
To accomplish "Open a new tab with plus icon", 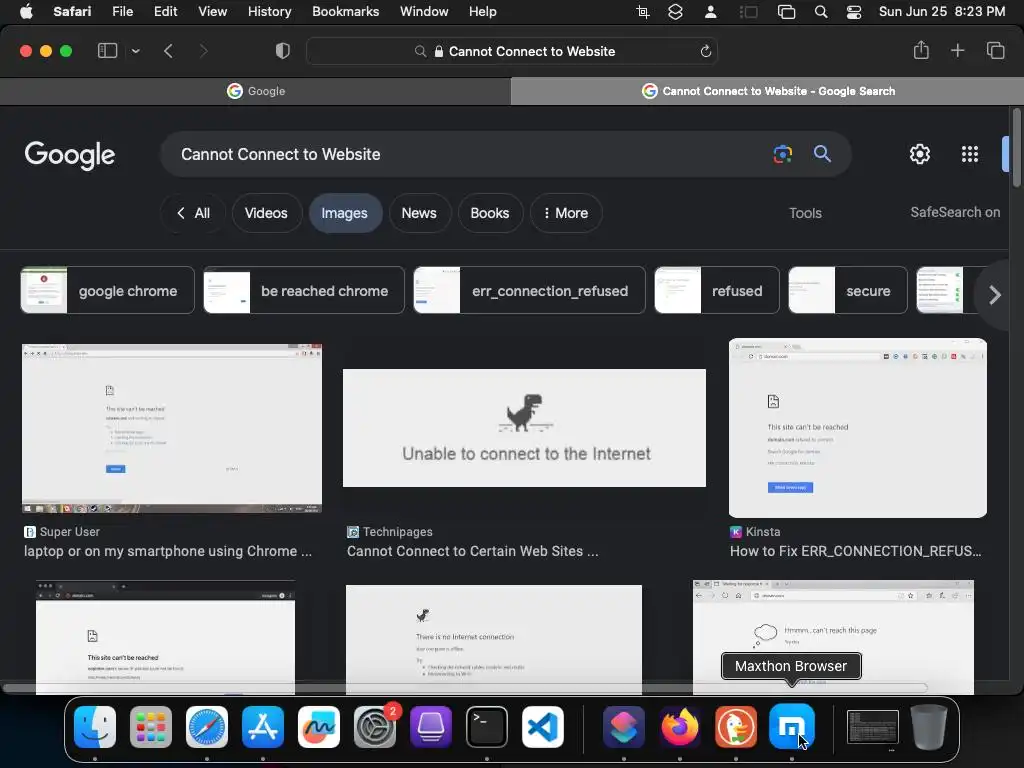I will (x=957, y=50).
